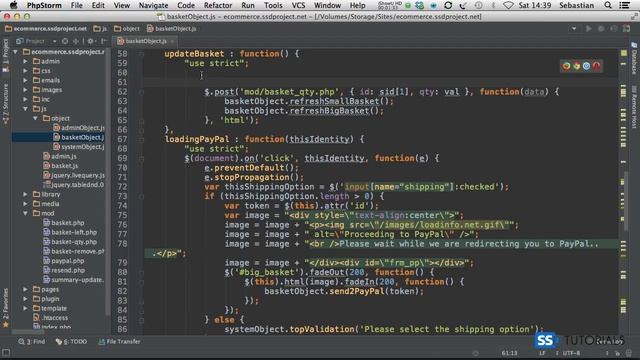Click the object folder breadcrumb
Screen dimensions: 640x360
pos(127,29)
